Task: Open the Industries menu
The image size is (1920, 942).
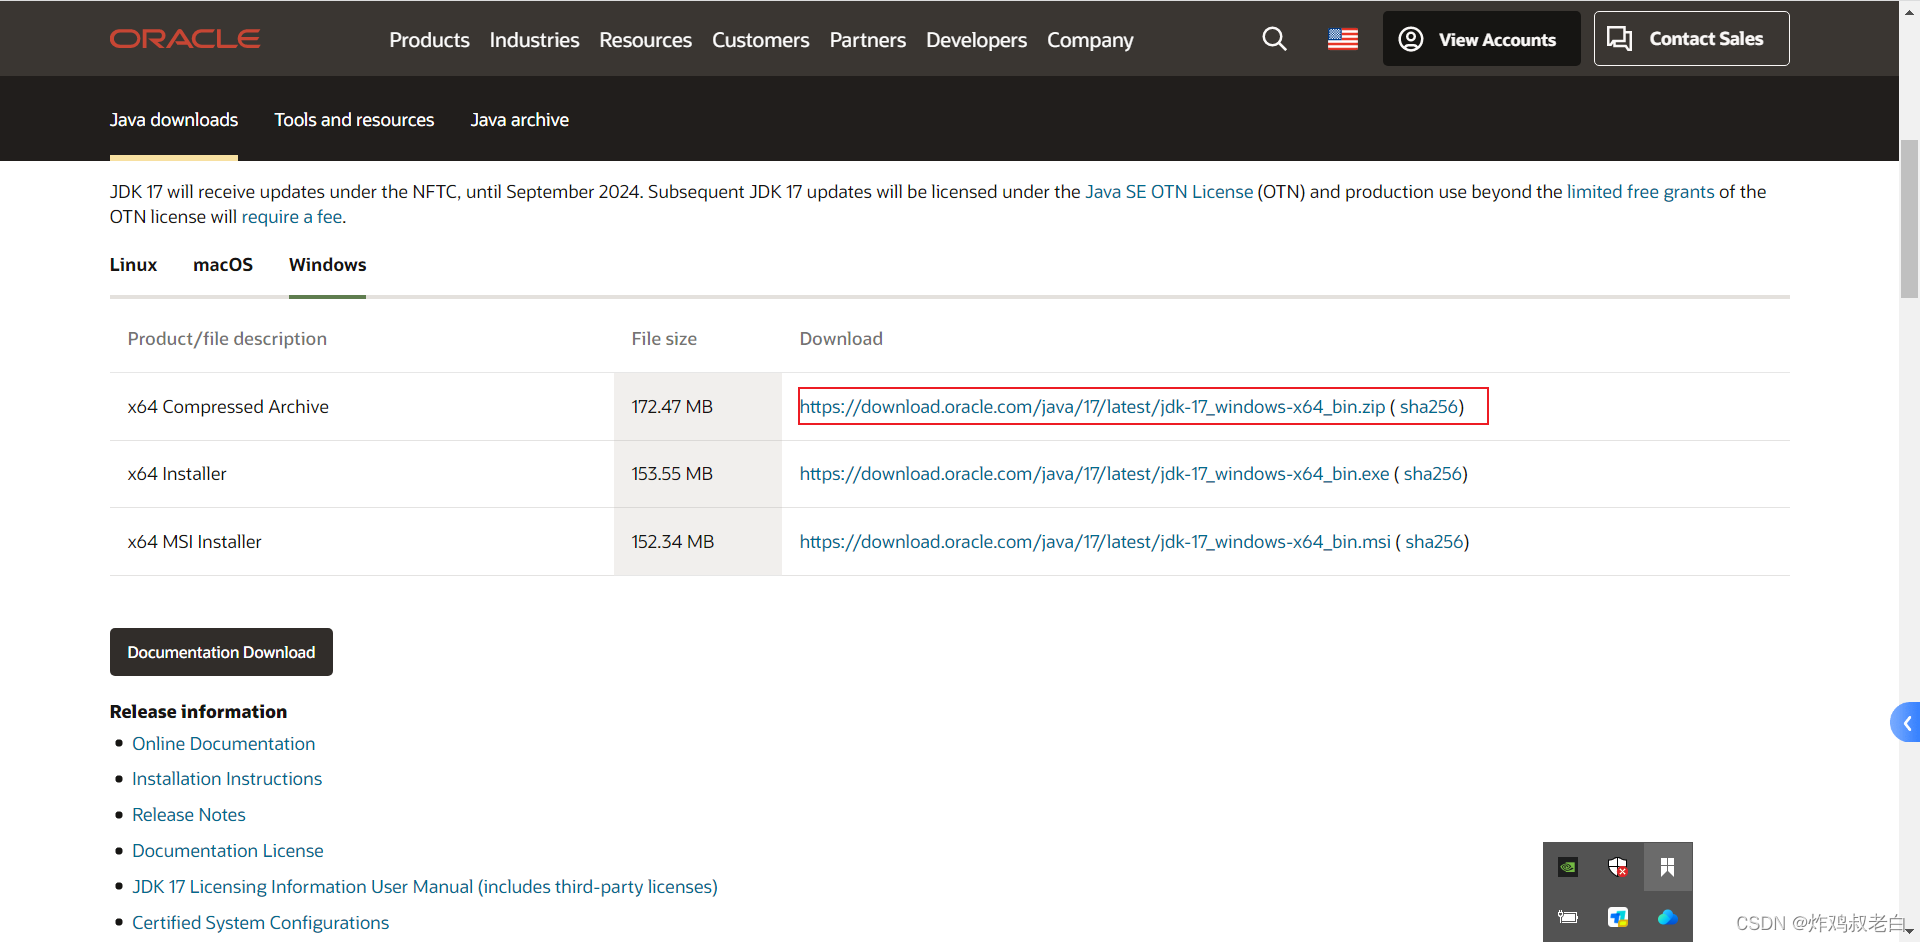Action: [x=534, y=40]
